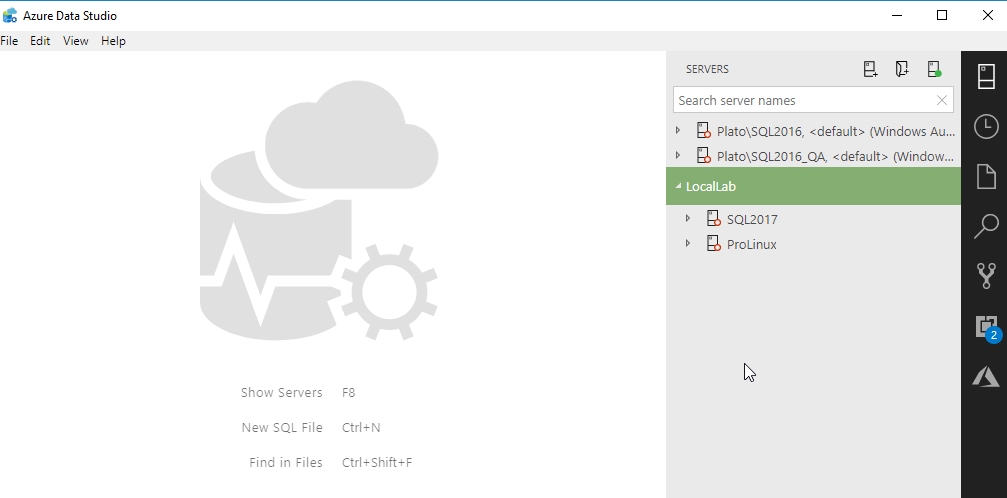The width and height of the screenshot is (1007, 498).
Task: Expand the Plato\SQL2016 server node
Action: coord(678,130)
